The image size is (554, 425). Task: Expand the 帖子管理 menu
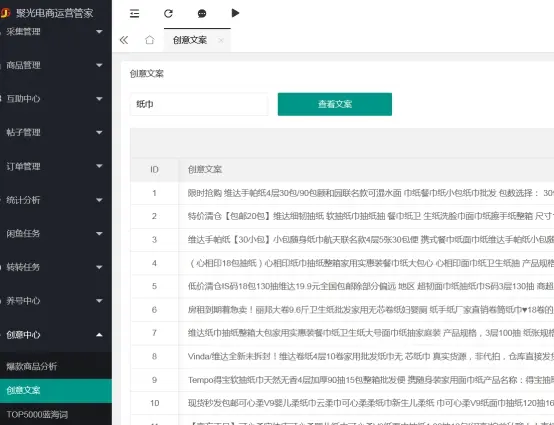[56, 132]
